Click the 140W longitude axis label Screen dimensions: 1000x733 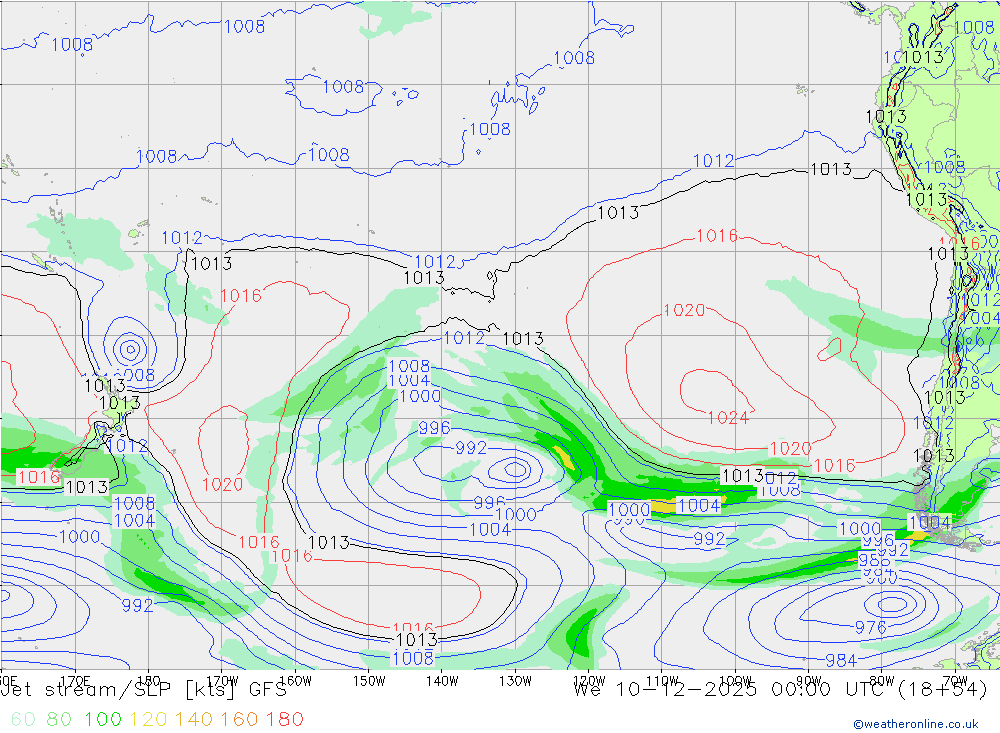(443, 681)
